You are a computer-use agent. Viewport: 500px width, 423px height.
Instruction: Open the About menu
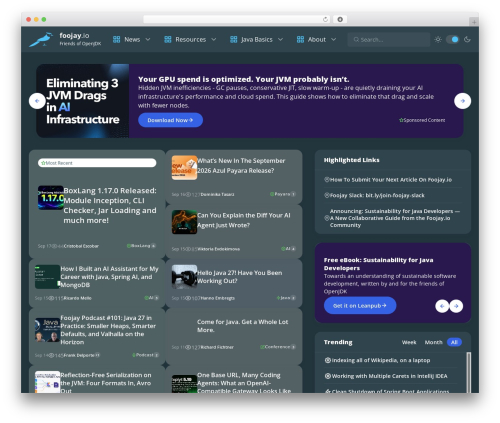(317, 39)
